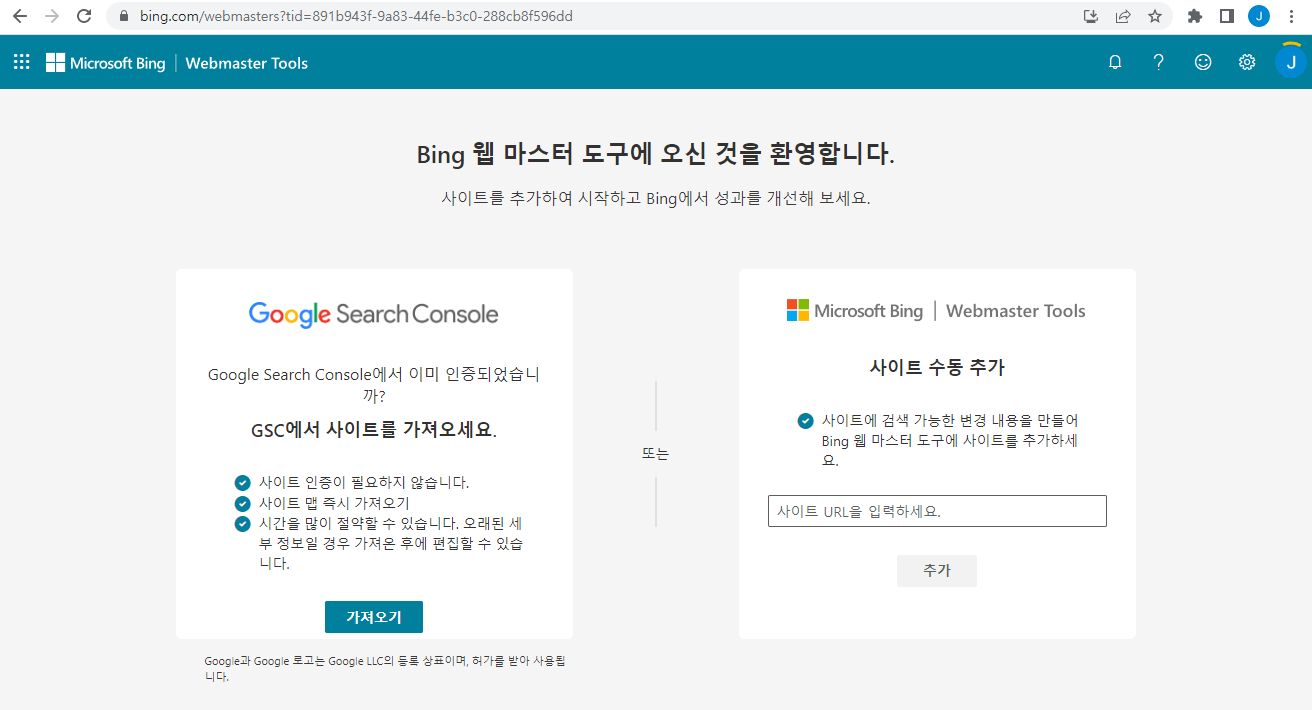Screen dimensions: 1312x710
Task: Click the browser sidebar panel icon
Action: point(1228,16)
